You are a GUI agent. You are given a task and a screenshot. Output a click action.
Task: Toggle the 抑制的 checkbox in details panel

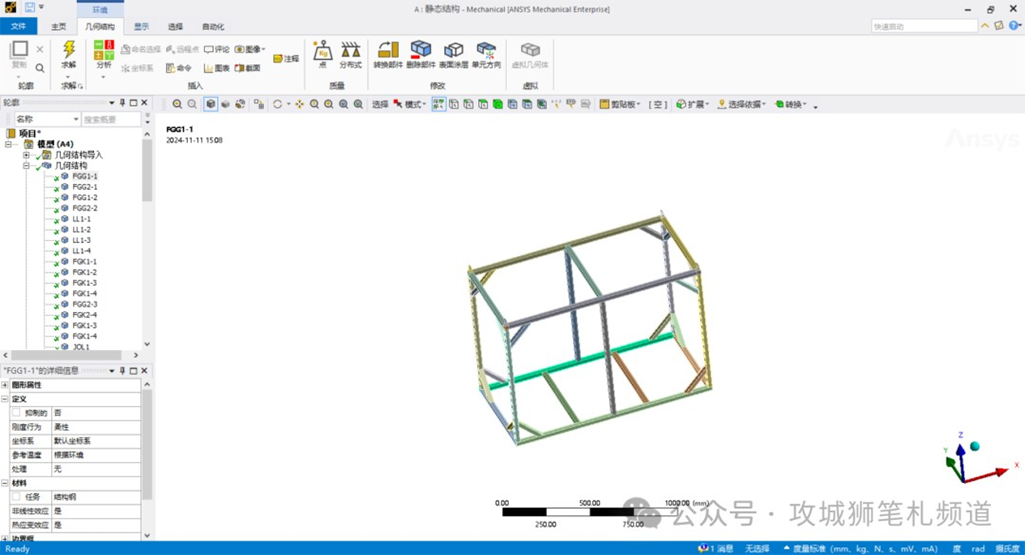[x=16, y=413]
